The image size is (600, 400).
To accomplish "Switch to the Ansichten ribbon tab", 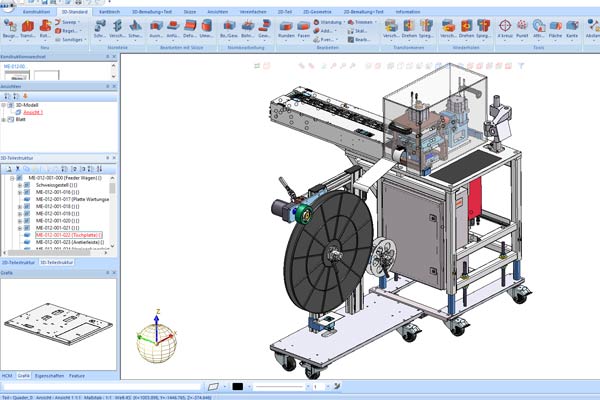I will click(x=217, y=12).
